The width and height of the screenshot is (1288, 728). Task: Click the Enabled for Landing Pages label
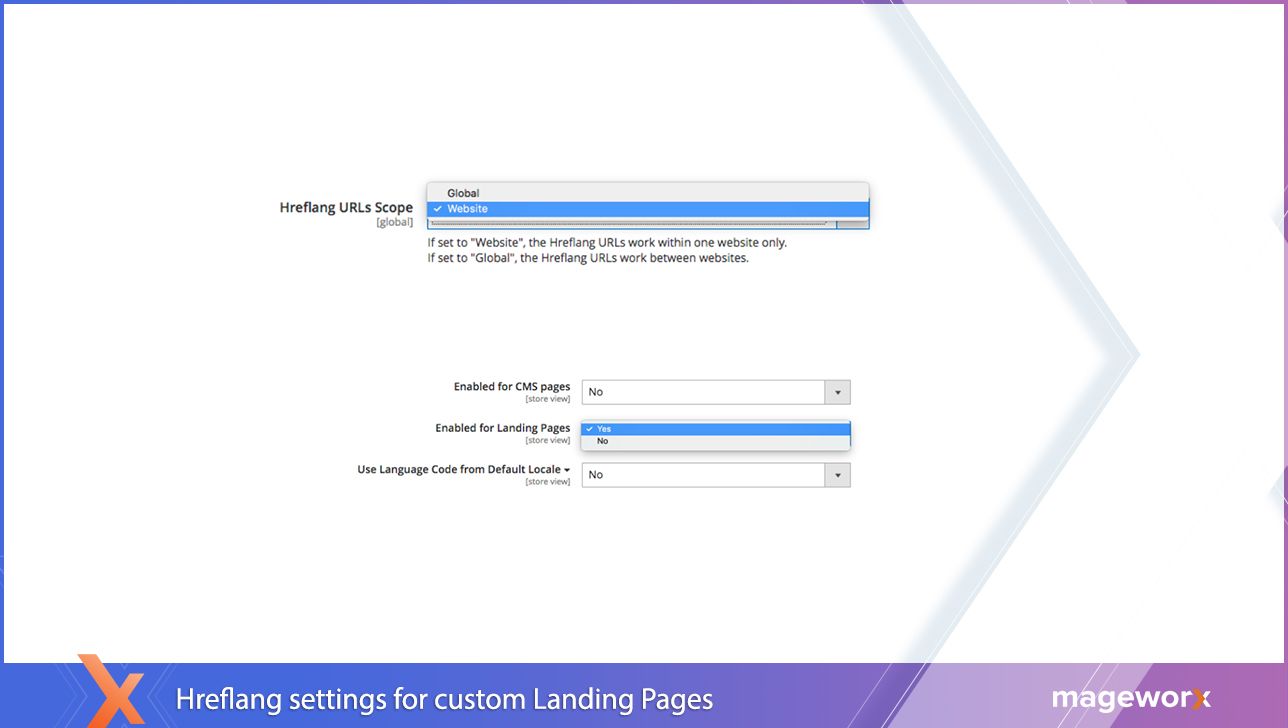click(x=502, y=428)
